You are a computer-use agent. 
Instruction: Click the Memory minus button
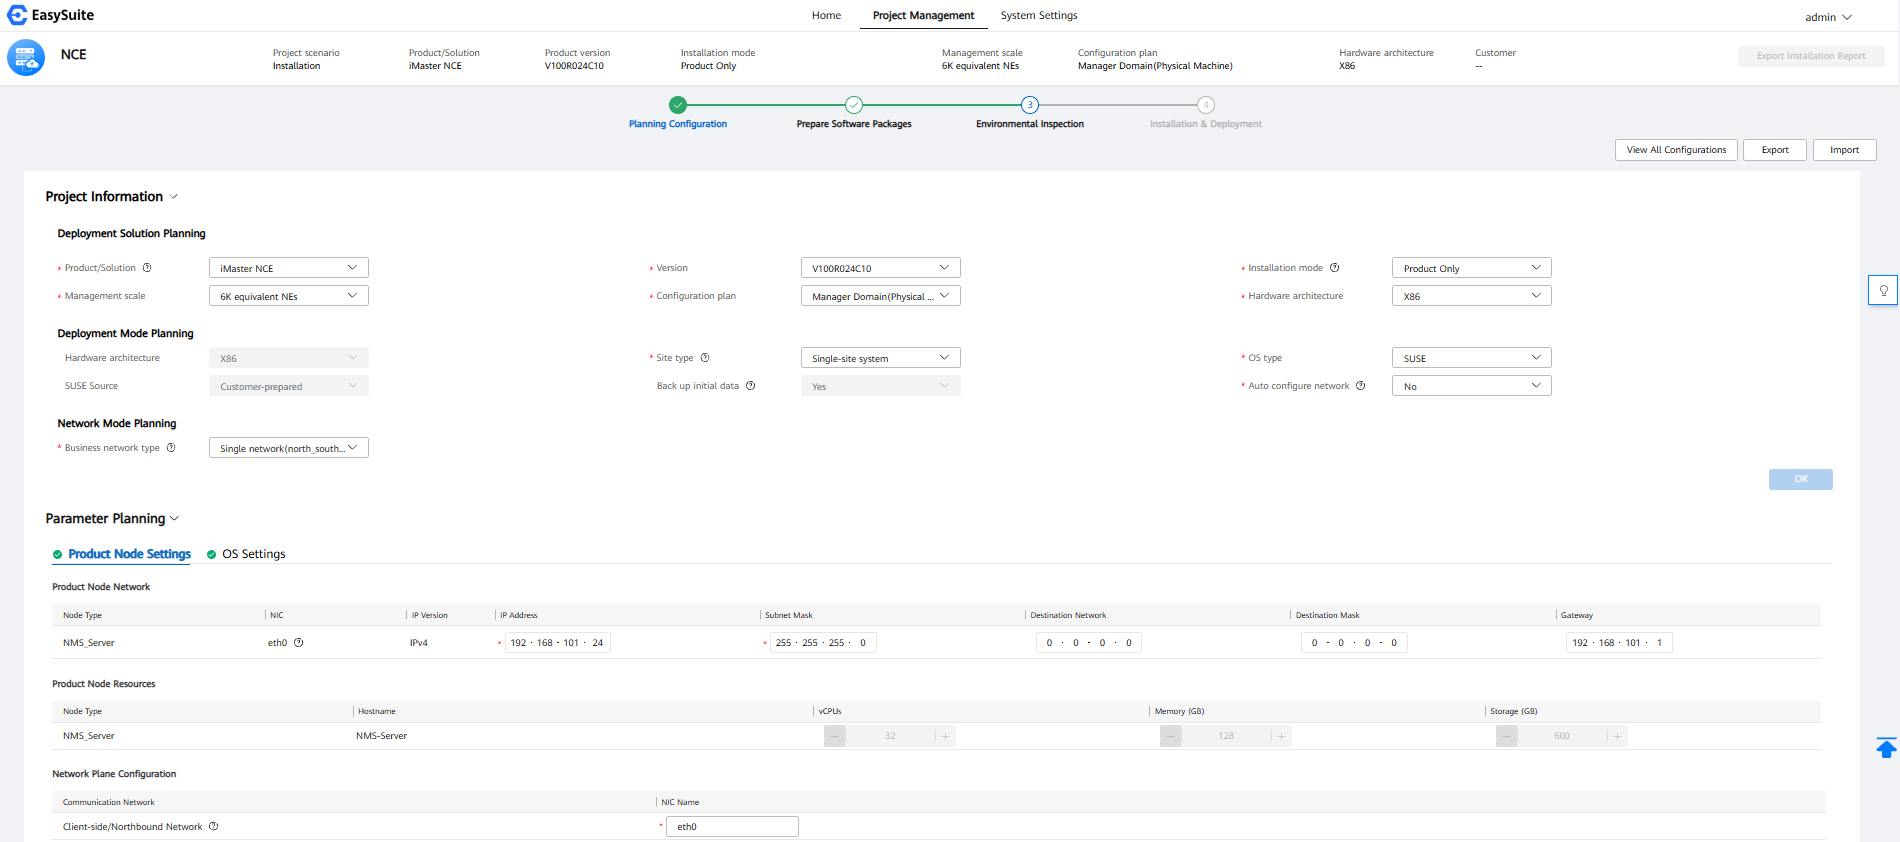(x=1171, y=736)
